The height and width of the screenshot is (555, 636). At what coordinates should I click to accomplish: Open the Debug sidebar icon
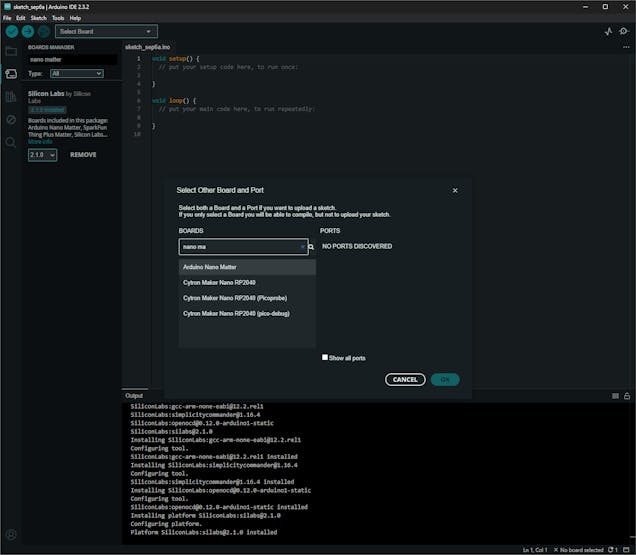[11, 119]
